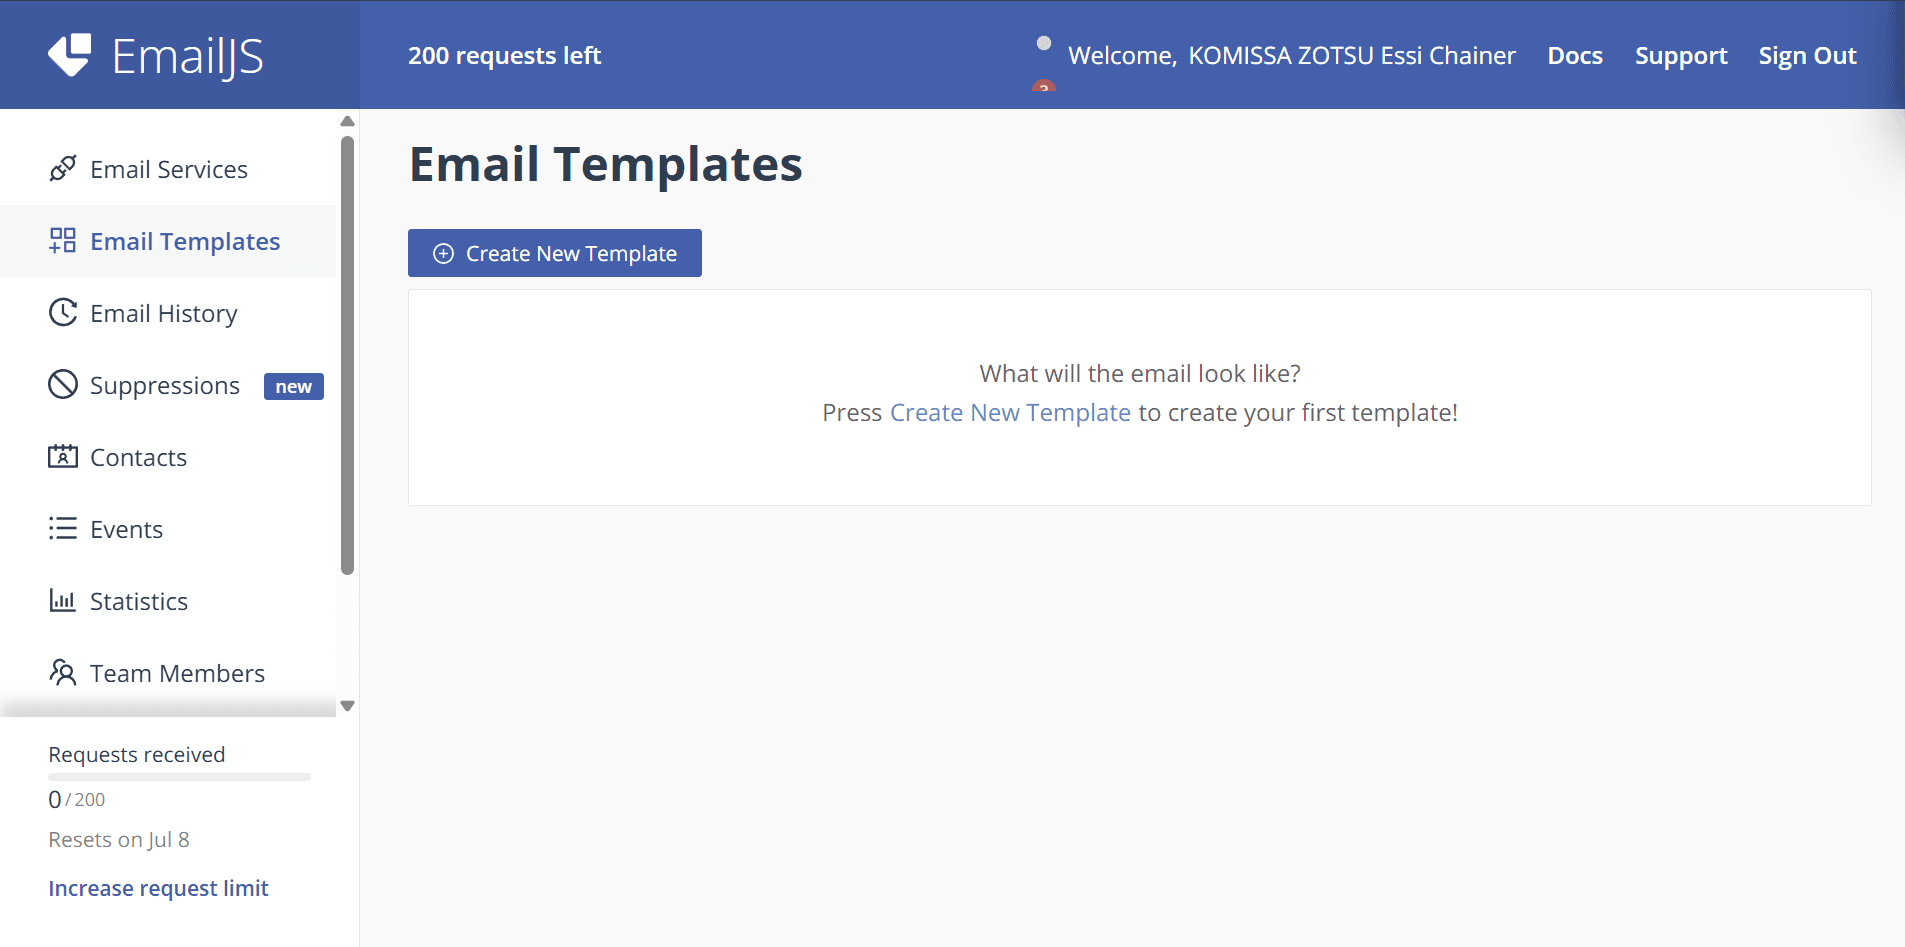Screen dimensions: 1905x947
Task: Click the Create New Template inline link
Action: pos(1010,412)
